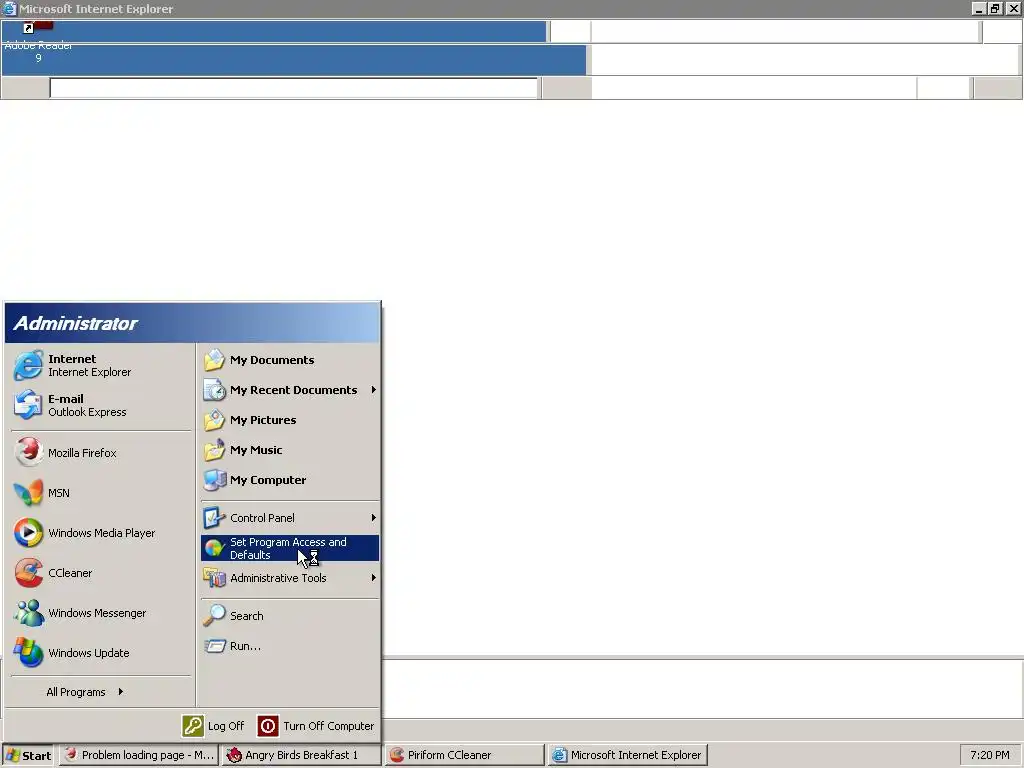Screen dimensions: 1024x768
Task: Click 'MSN' menu label
Action: click(59, 493)
